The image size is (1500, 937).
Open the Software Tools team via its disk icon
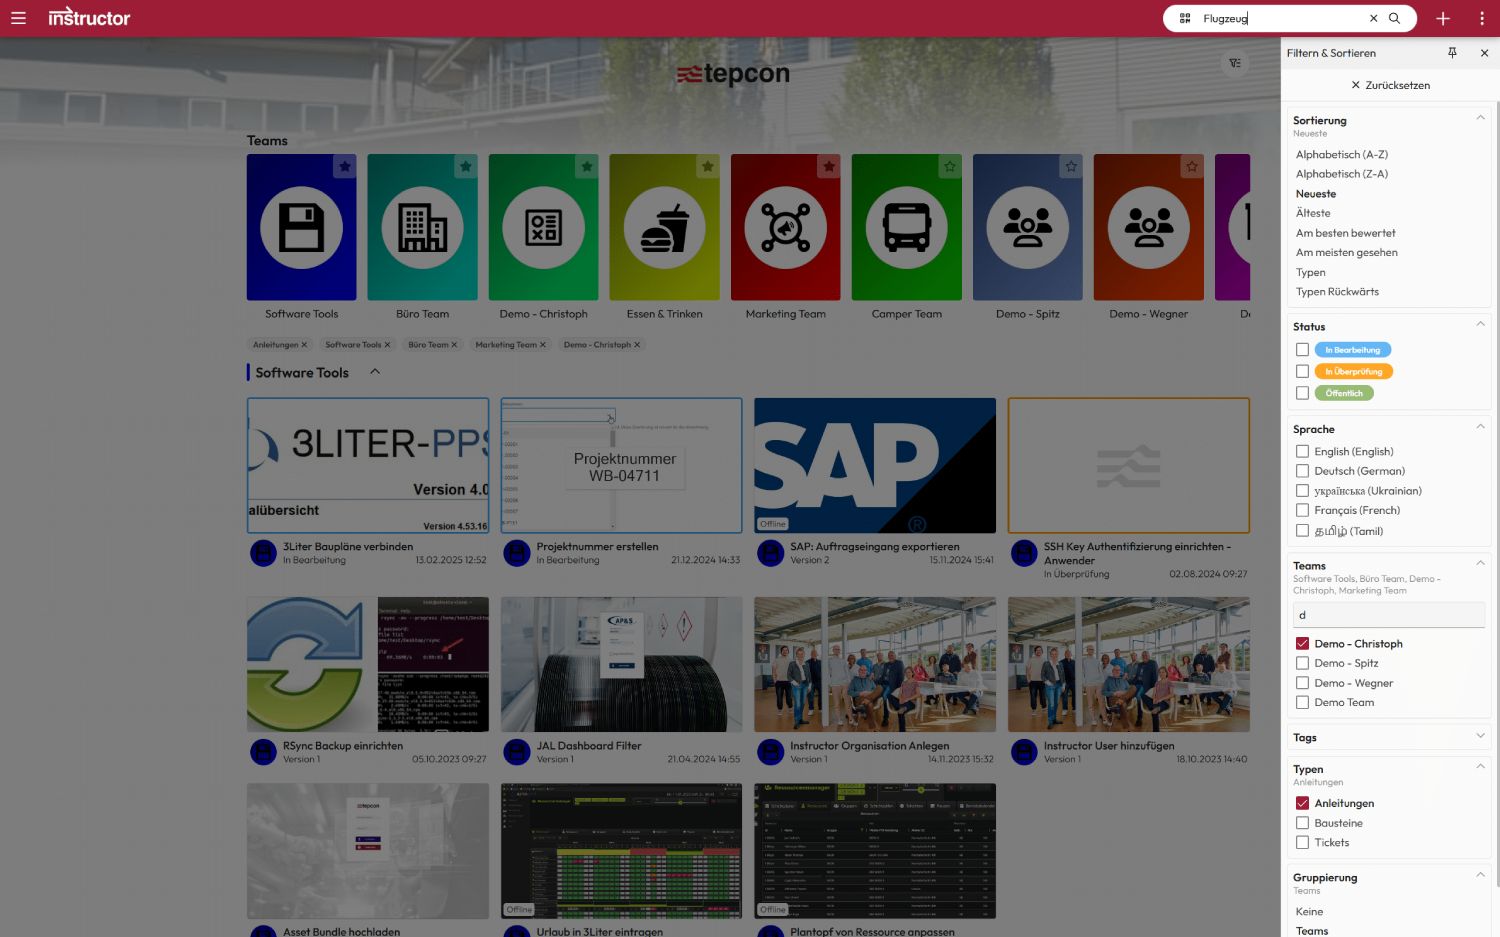coord(301,227)
